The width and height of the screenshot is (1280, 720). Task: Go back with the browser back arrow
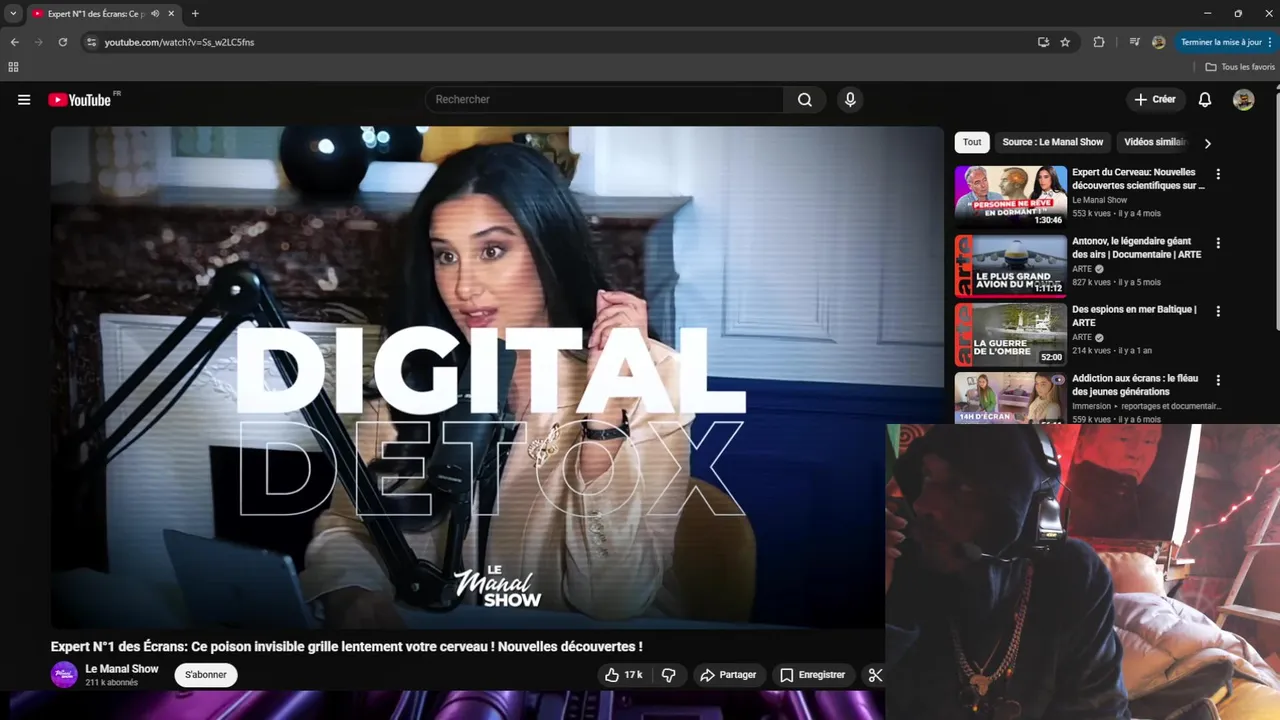click(14, 42)
